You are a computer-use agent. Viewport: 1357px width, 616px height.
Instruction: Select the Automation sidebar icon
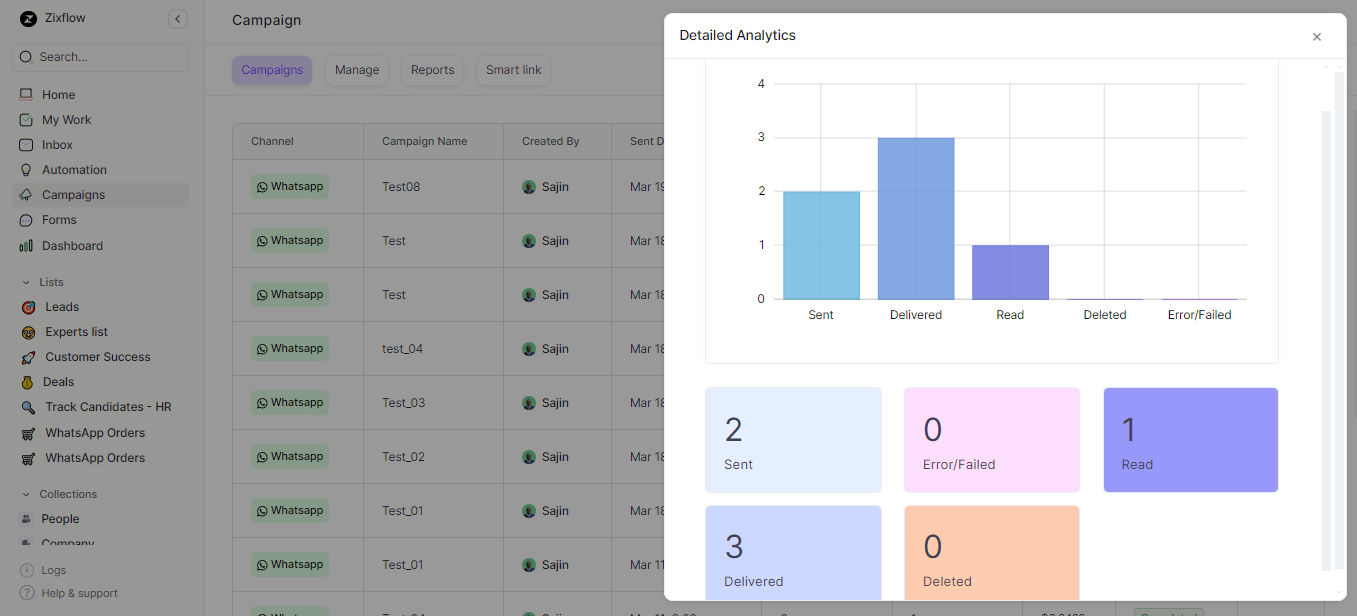tap(26, 169)
